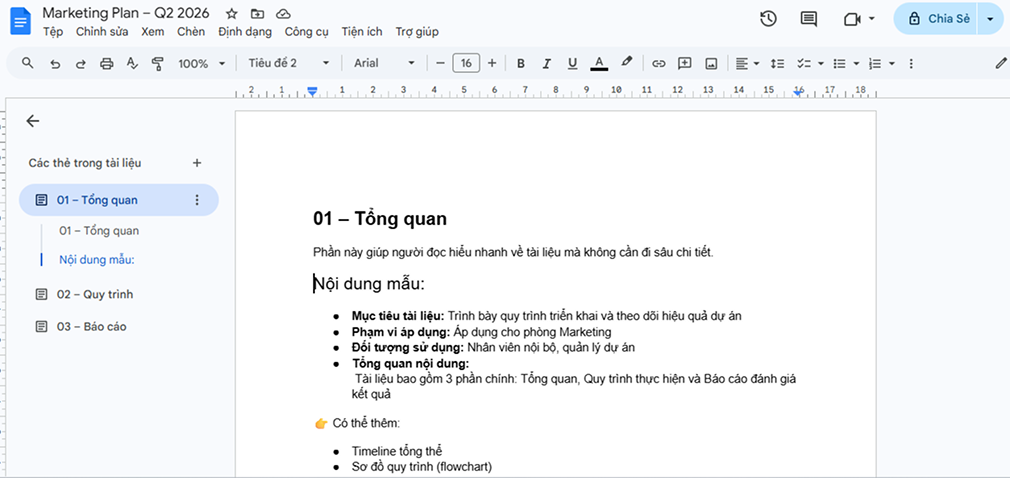This screenshot has width=1010, height=478.
Task: Open the comments panel icon
Action: tap(808, 19)
